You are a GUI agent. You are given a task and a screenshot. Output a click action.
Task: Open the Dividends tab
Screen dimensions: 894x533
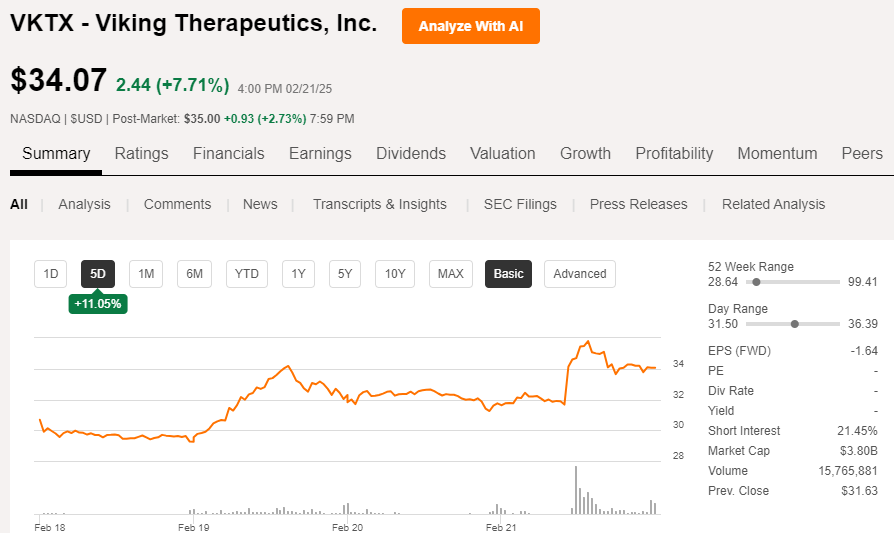[412, 153]
